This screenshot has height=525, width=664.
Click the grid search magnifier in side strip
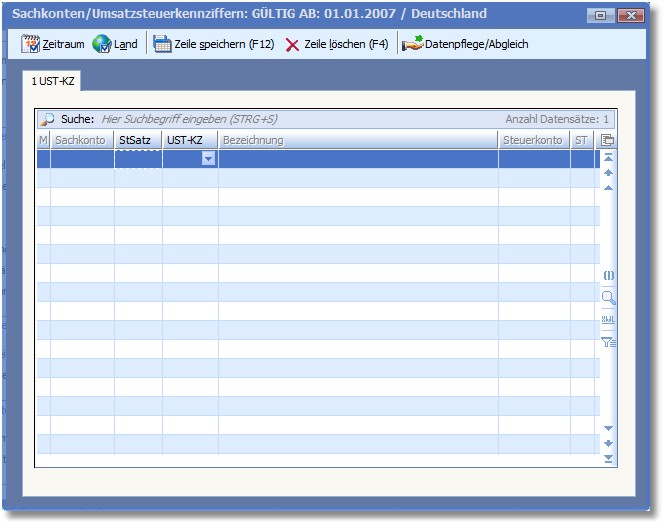(x=608, y=297)
